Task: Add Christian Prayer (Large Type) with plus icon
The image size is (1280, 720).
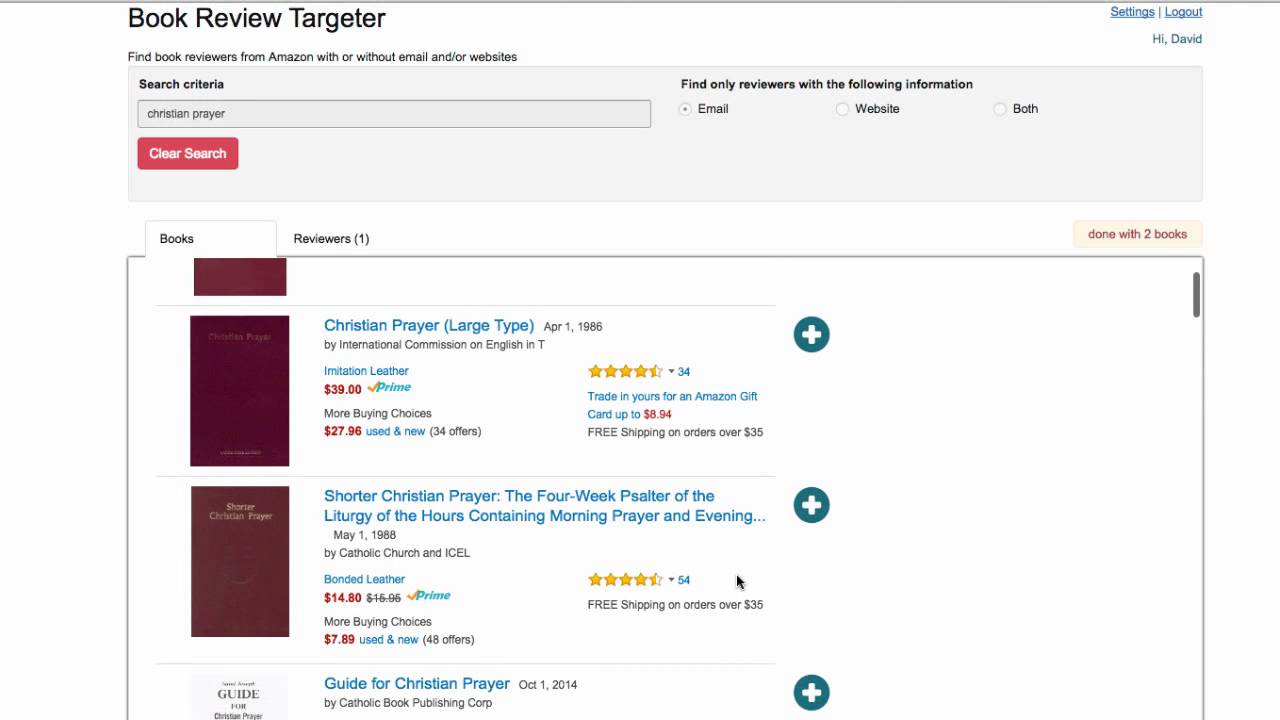Action: click(x=811, y=334)
